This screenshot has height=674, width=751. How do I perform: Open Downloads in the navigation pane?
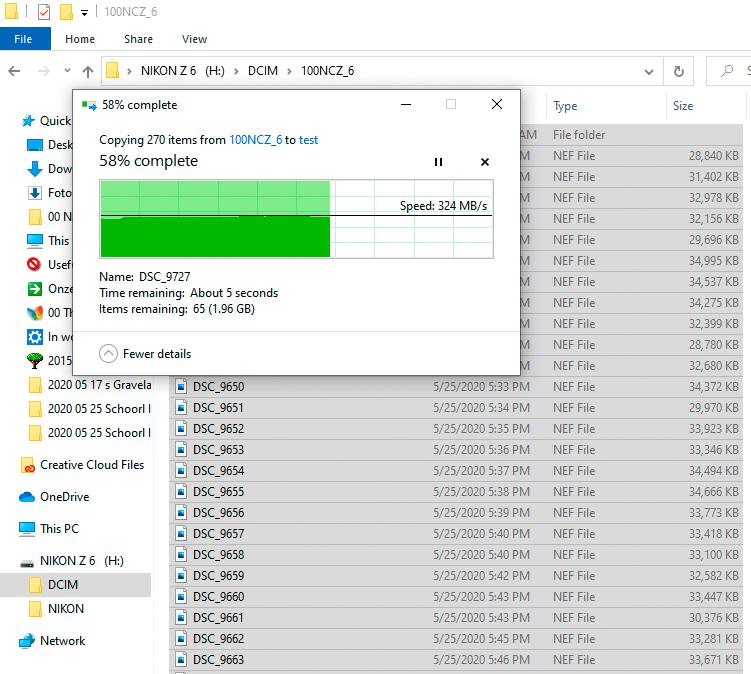tap(50, 169)
